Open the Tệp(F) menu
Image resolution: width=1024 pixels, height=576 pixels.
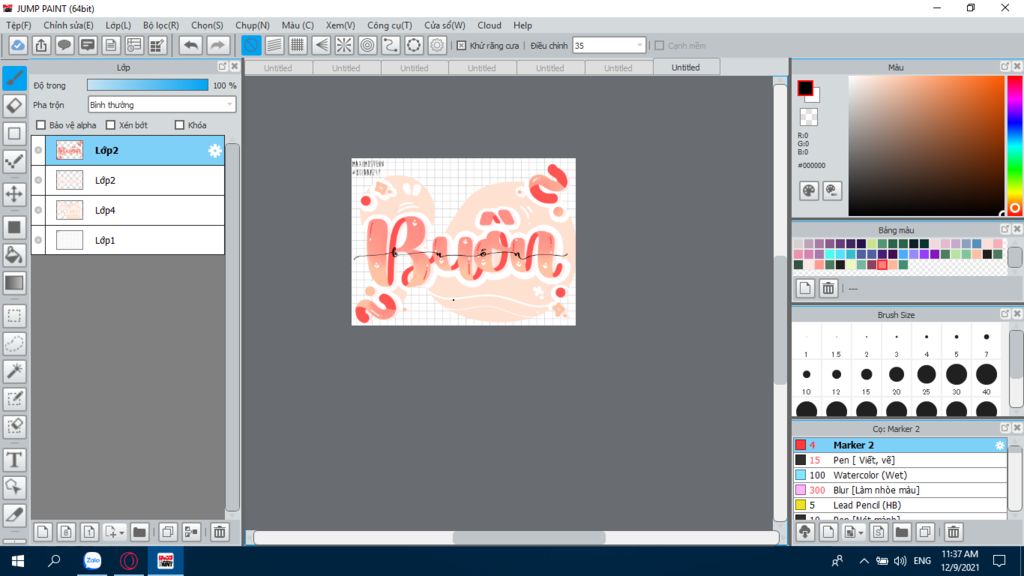click(x=18, y=25)
